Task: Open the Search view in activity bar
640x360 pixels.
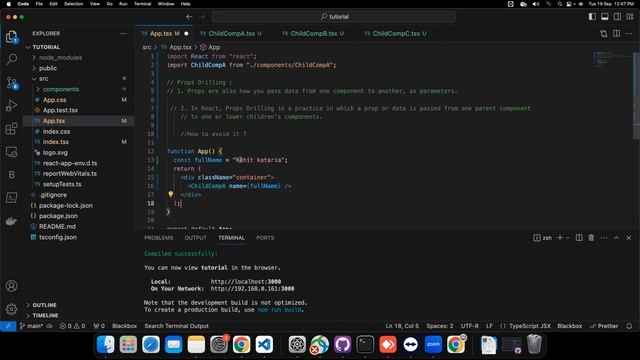Action: 11,60
